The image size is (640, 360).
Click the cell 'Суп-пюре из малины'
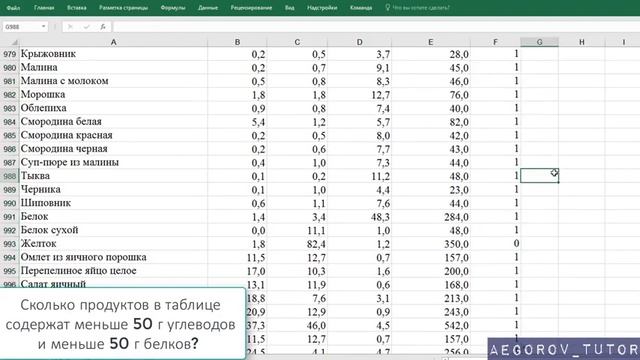tap(113, 162)
